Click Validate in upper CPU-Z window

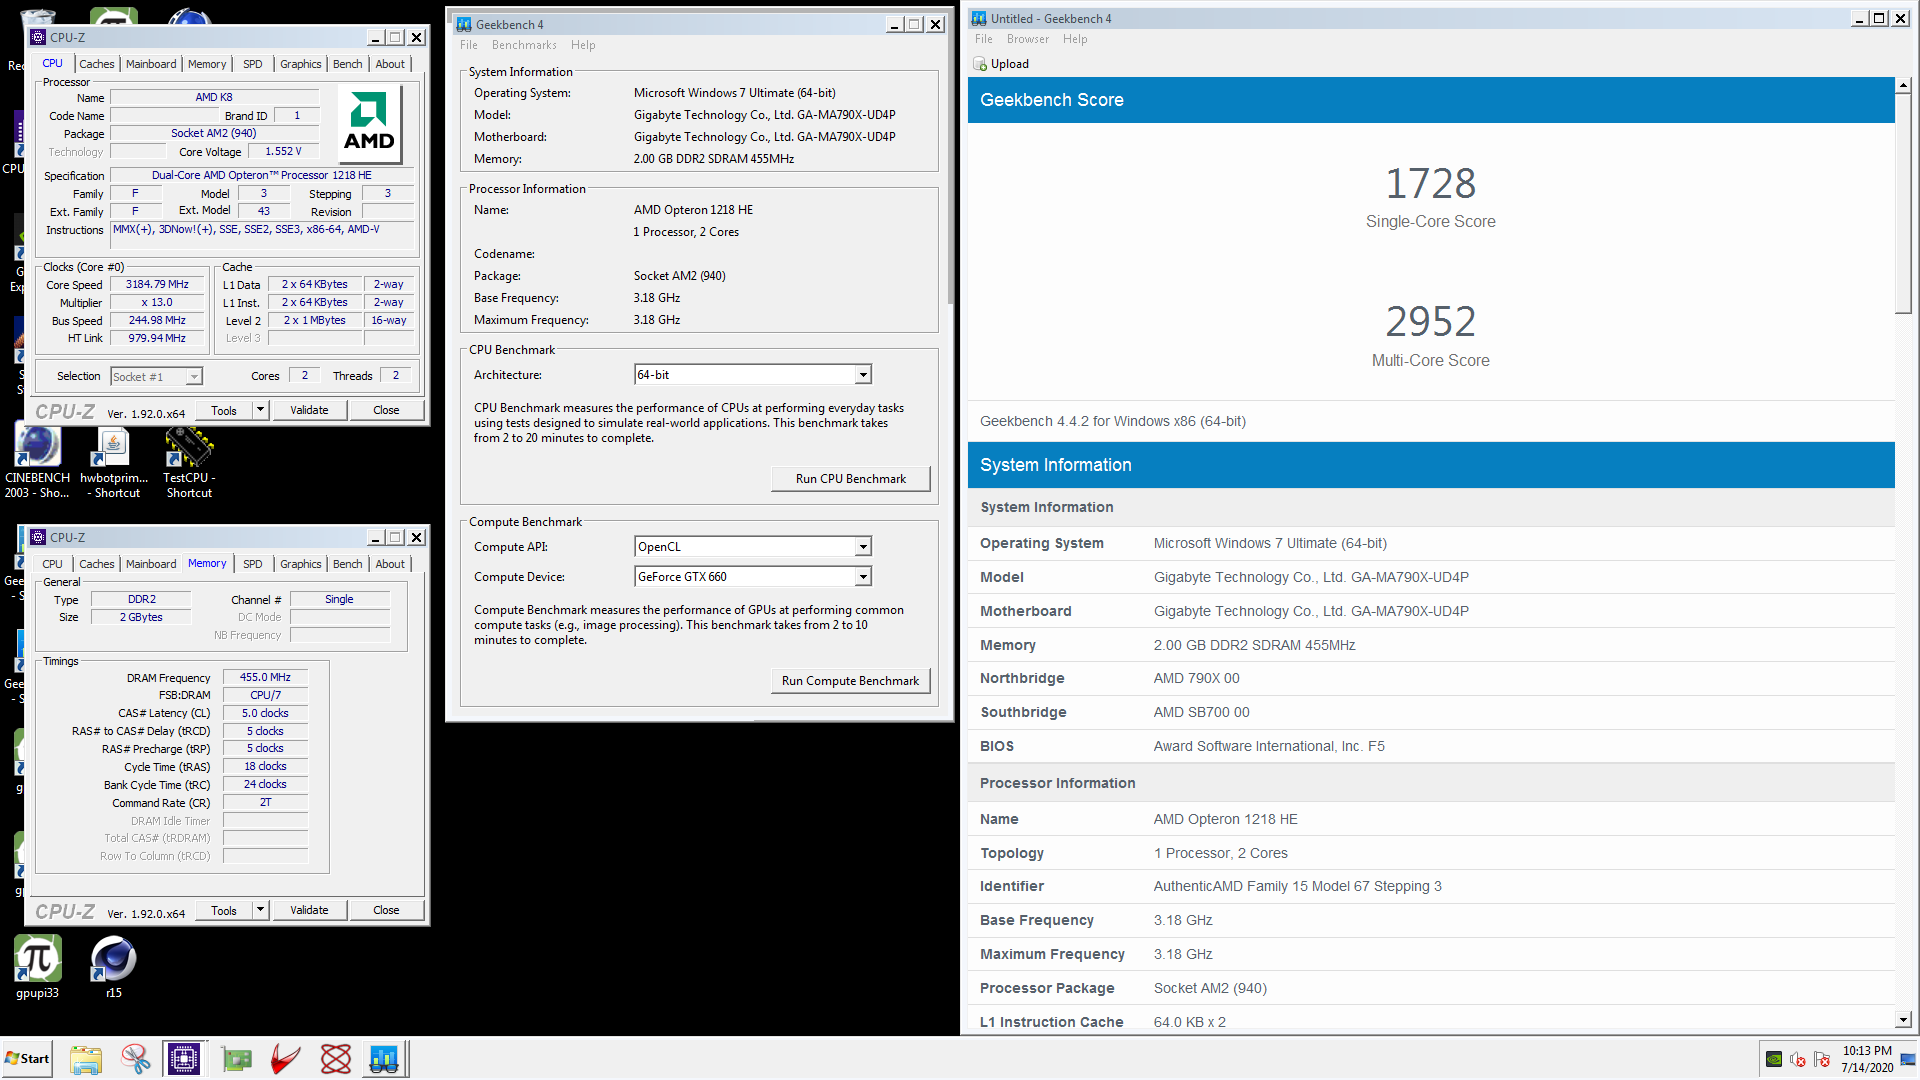309,410
